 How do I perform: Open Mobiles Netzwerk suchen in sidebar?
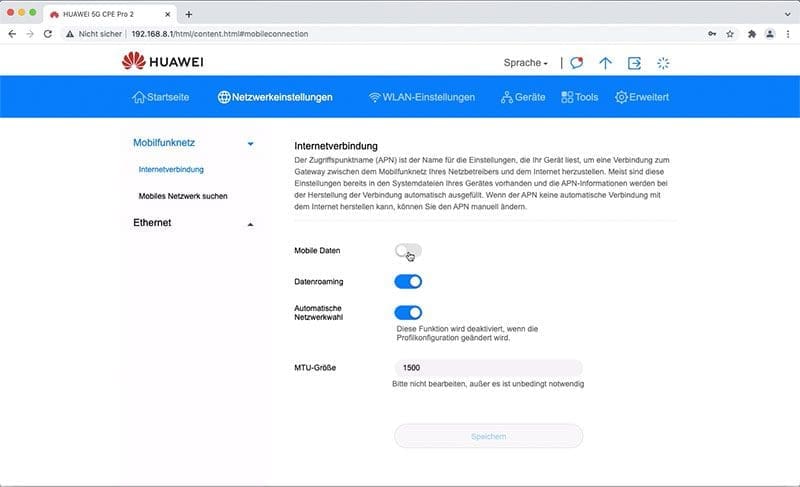click(x=183, y=196)
